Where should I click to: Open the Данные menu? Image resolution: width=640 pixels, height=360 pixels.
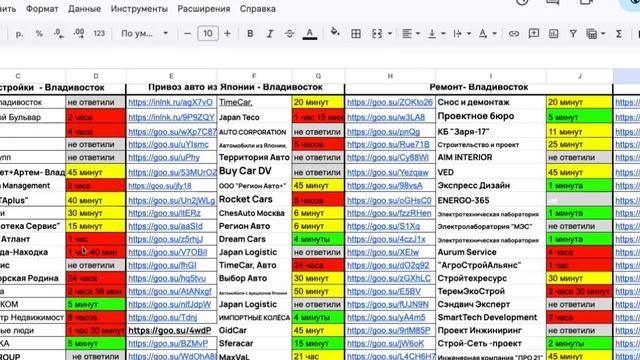click(x=84, y=9)
